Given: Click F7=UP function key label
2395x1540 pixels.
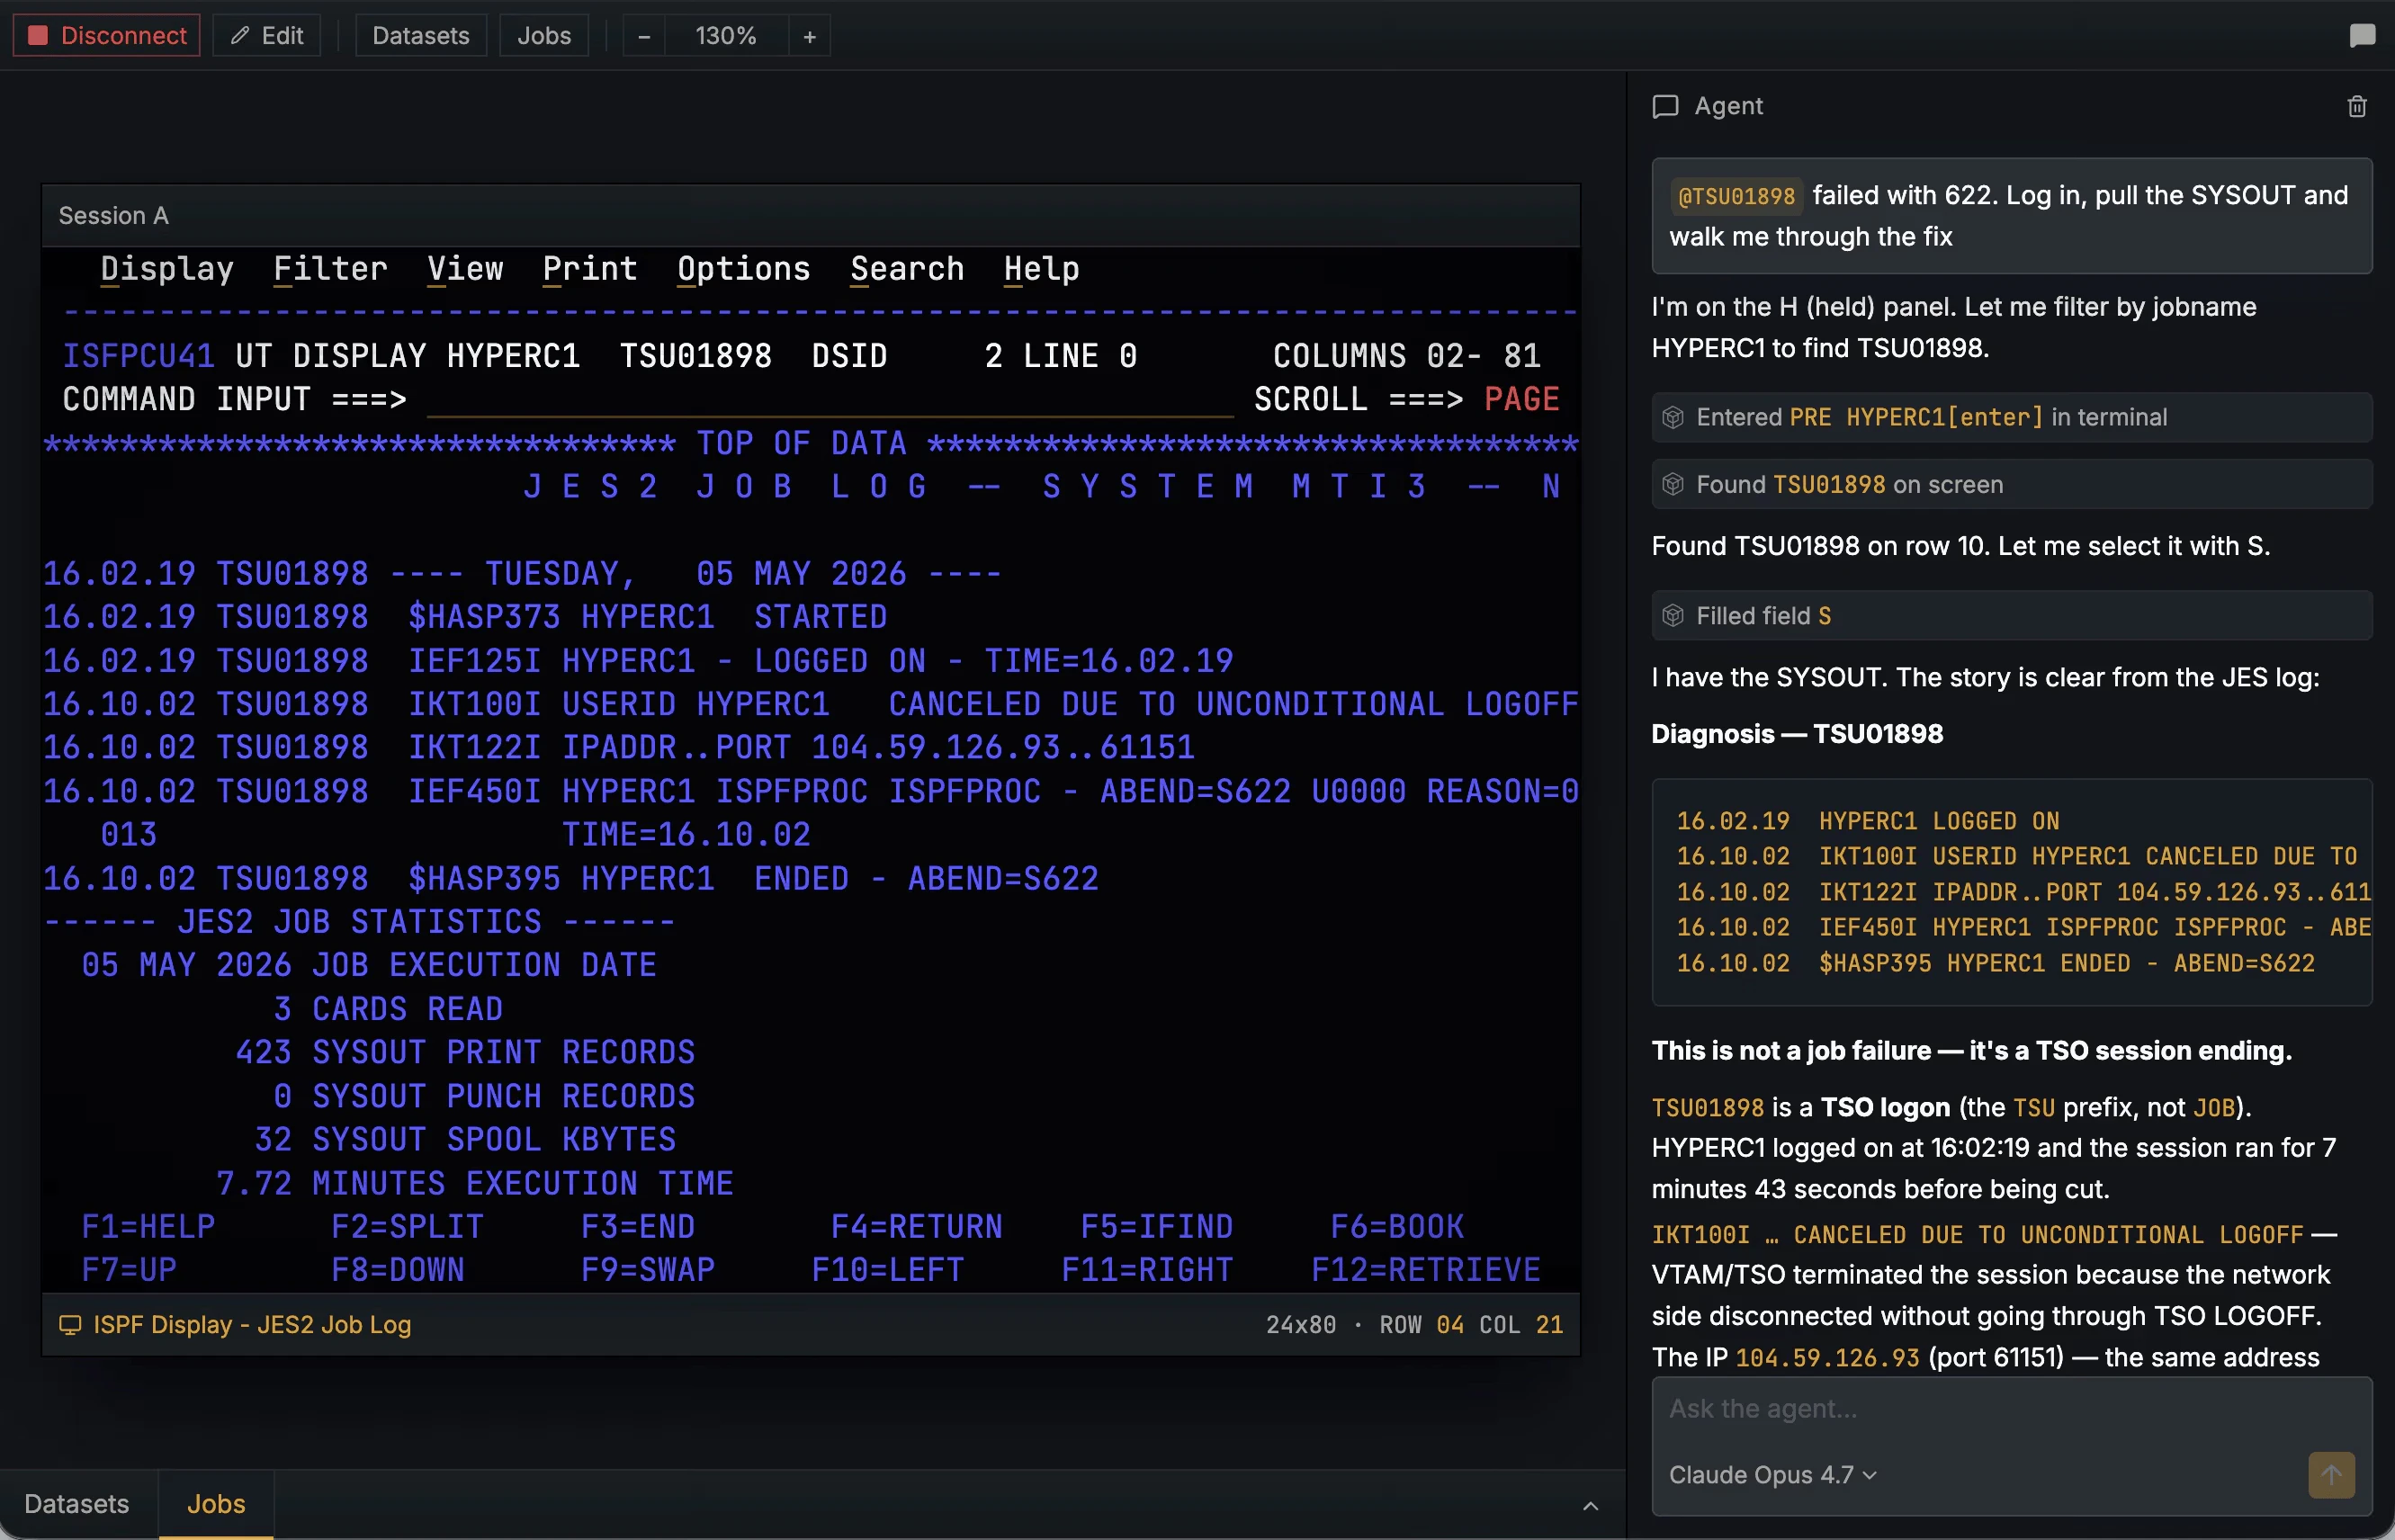Looking at the screenshot, I should point(129,1270).
